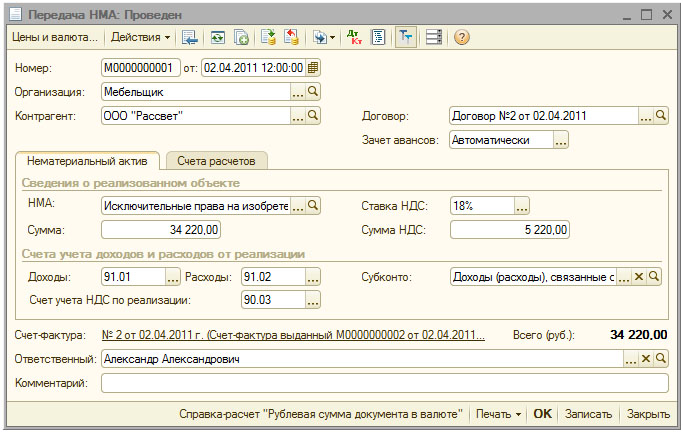Click the Организация field with Мебельщик

[x=196, y=92]
